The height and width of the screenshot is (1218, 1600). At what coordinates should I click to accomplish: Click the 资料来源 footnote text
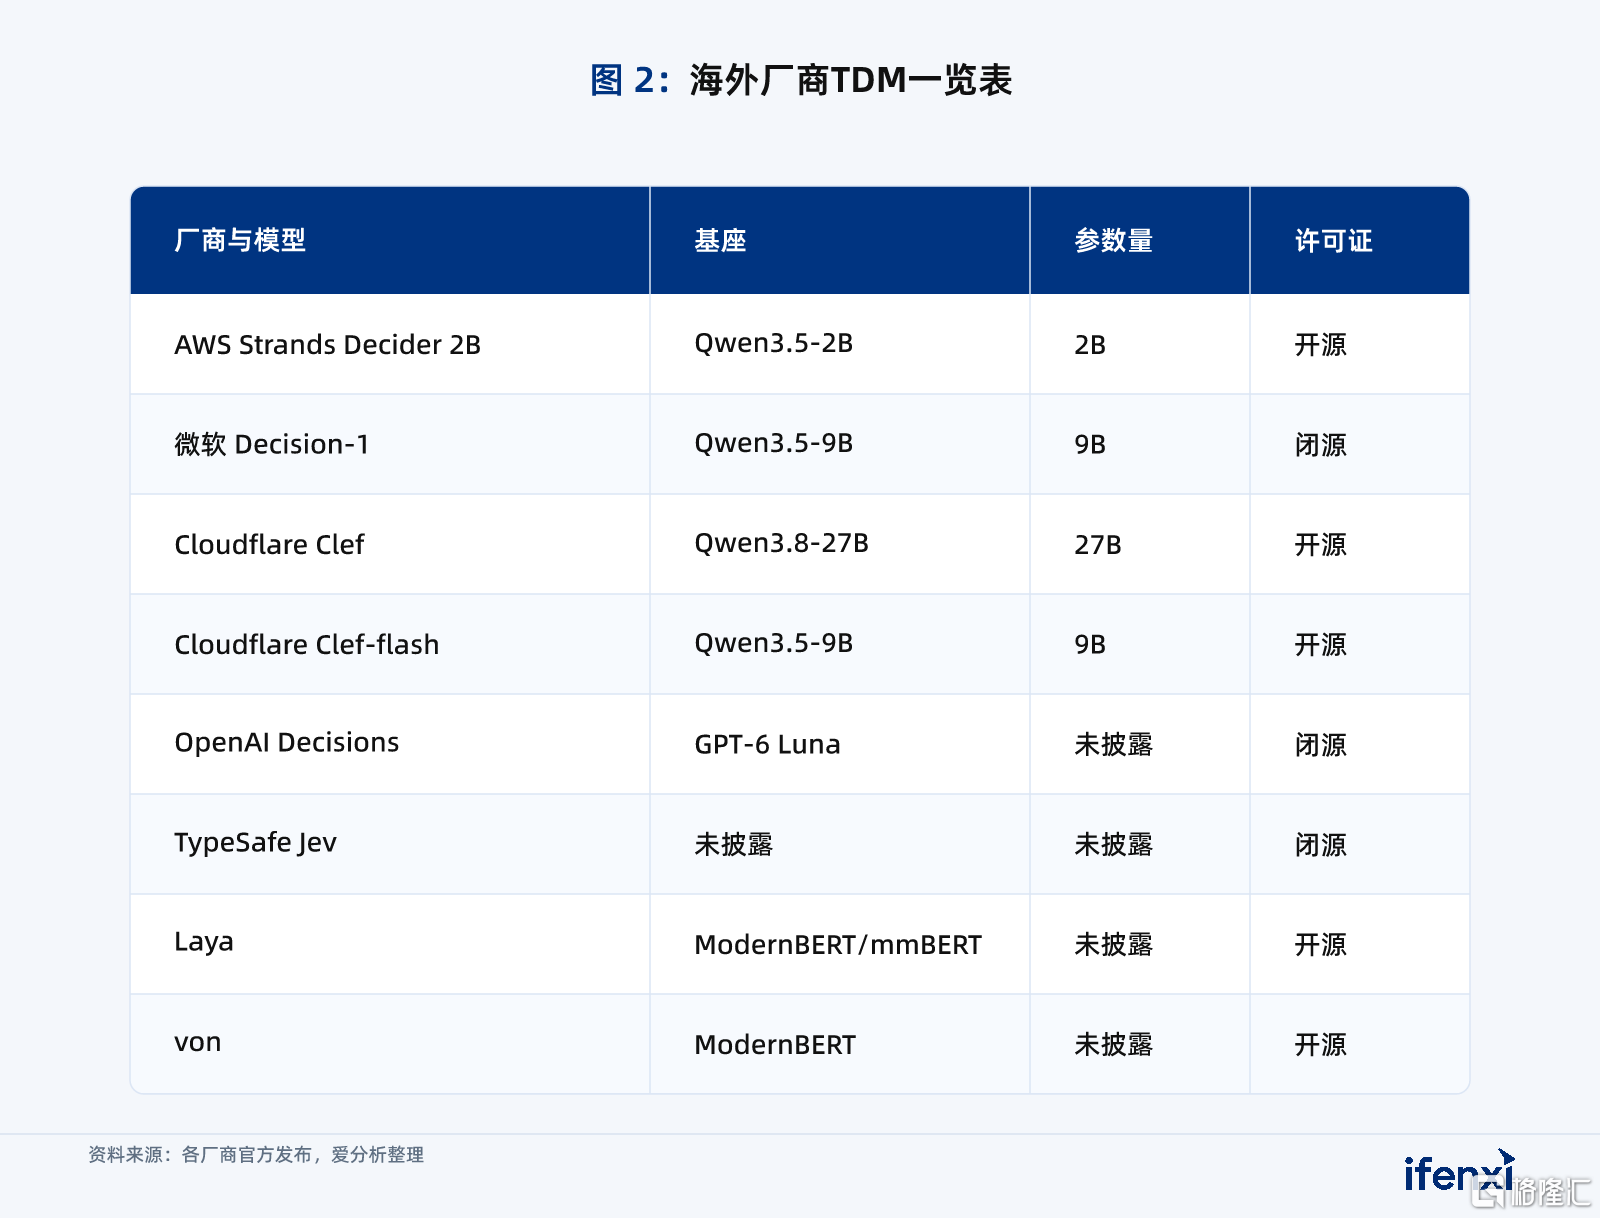(x=256, y=1155)
